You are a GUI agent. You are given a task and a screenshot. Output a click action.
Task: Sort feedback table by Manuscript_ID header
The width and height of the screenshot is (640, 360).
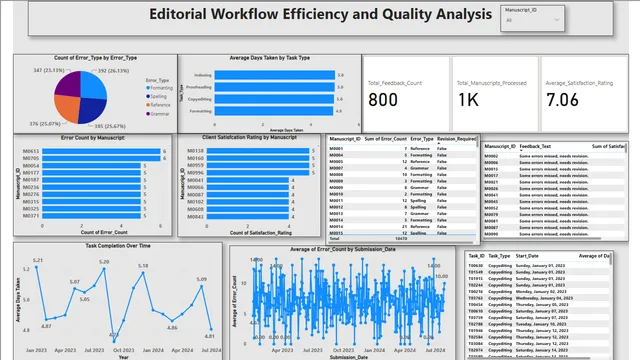[500, 146]
